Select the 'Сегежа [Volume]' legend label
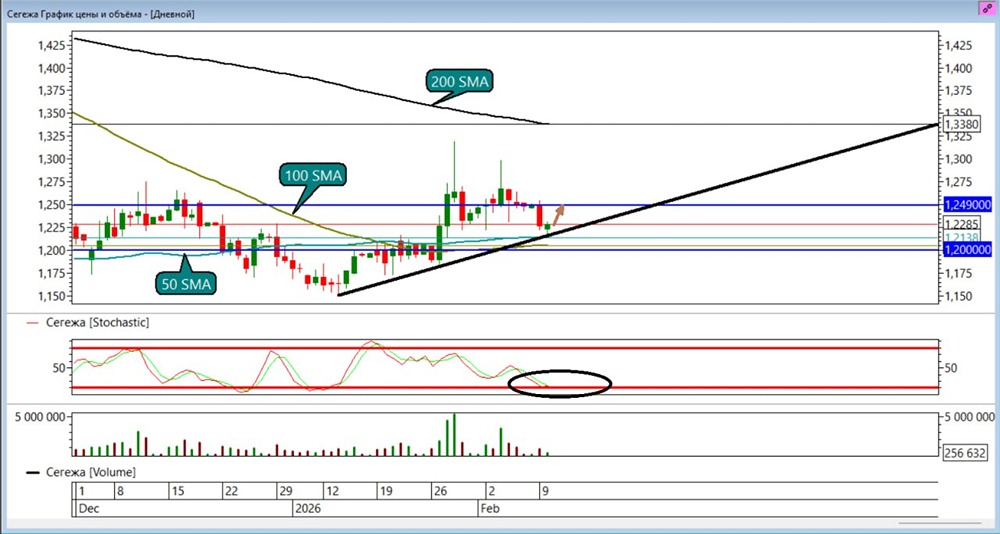This screenshot has width=1000, height=534. click(x=80, y=473)
